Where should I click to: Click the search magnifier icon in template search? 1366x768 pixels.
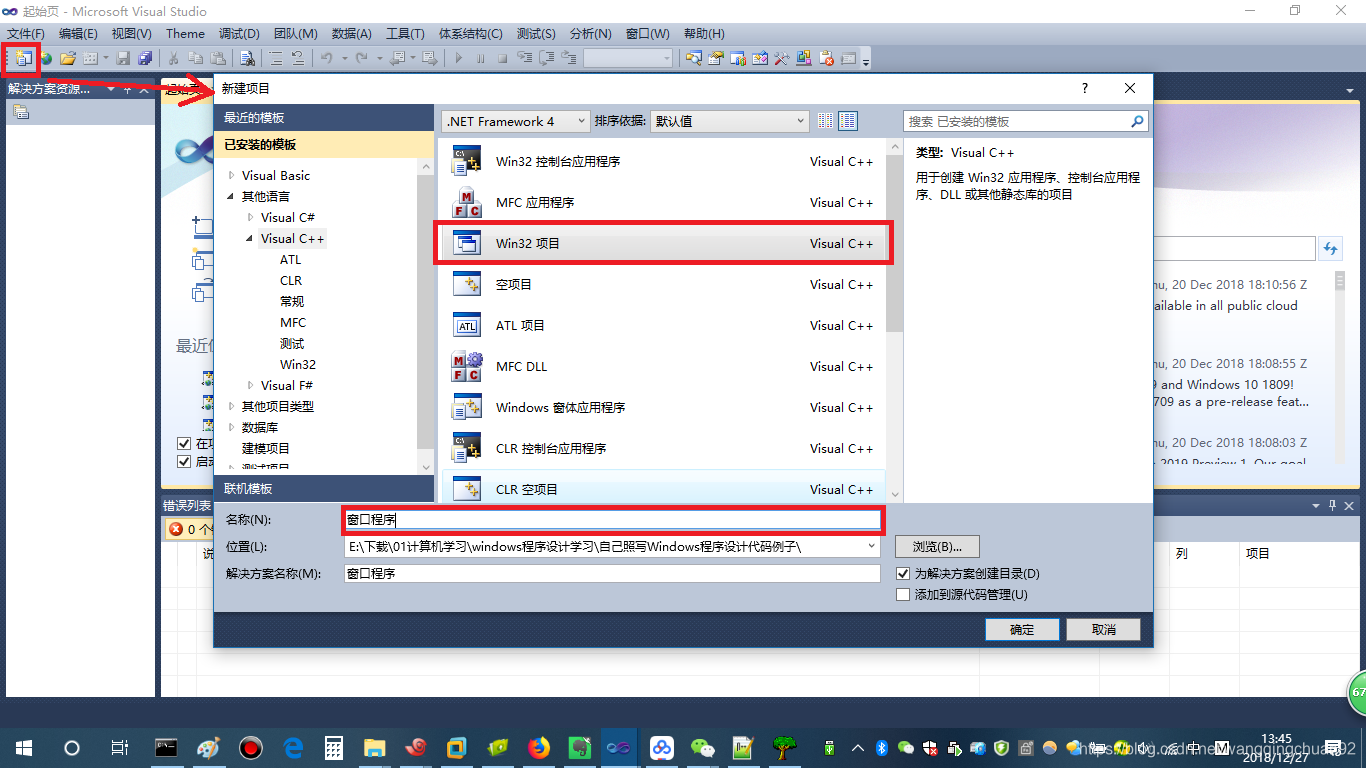(1137, 121)
